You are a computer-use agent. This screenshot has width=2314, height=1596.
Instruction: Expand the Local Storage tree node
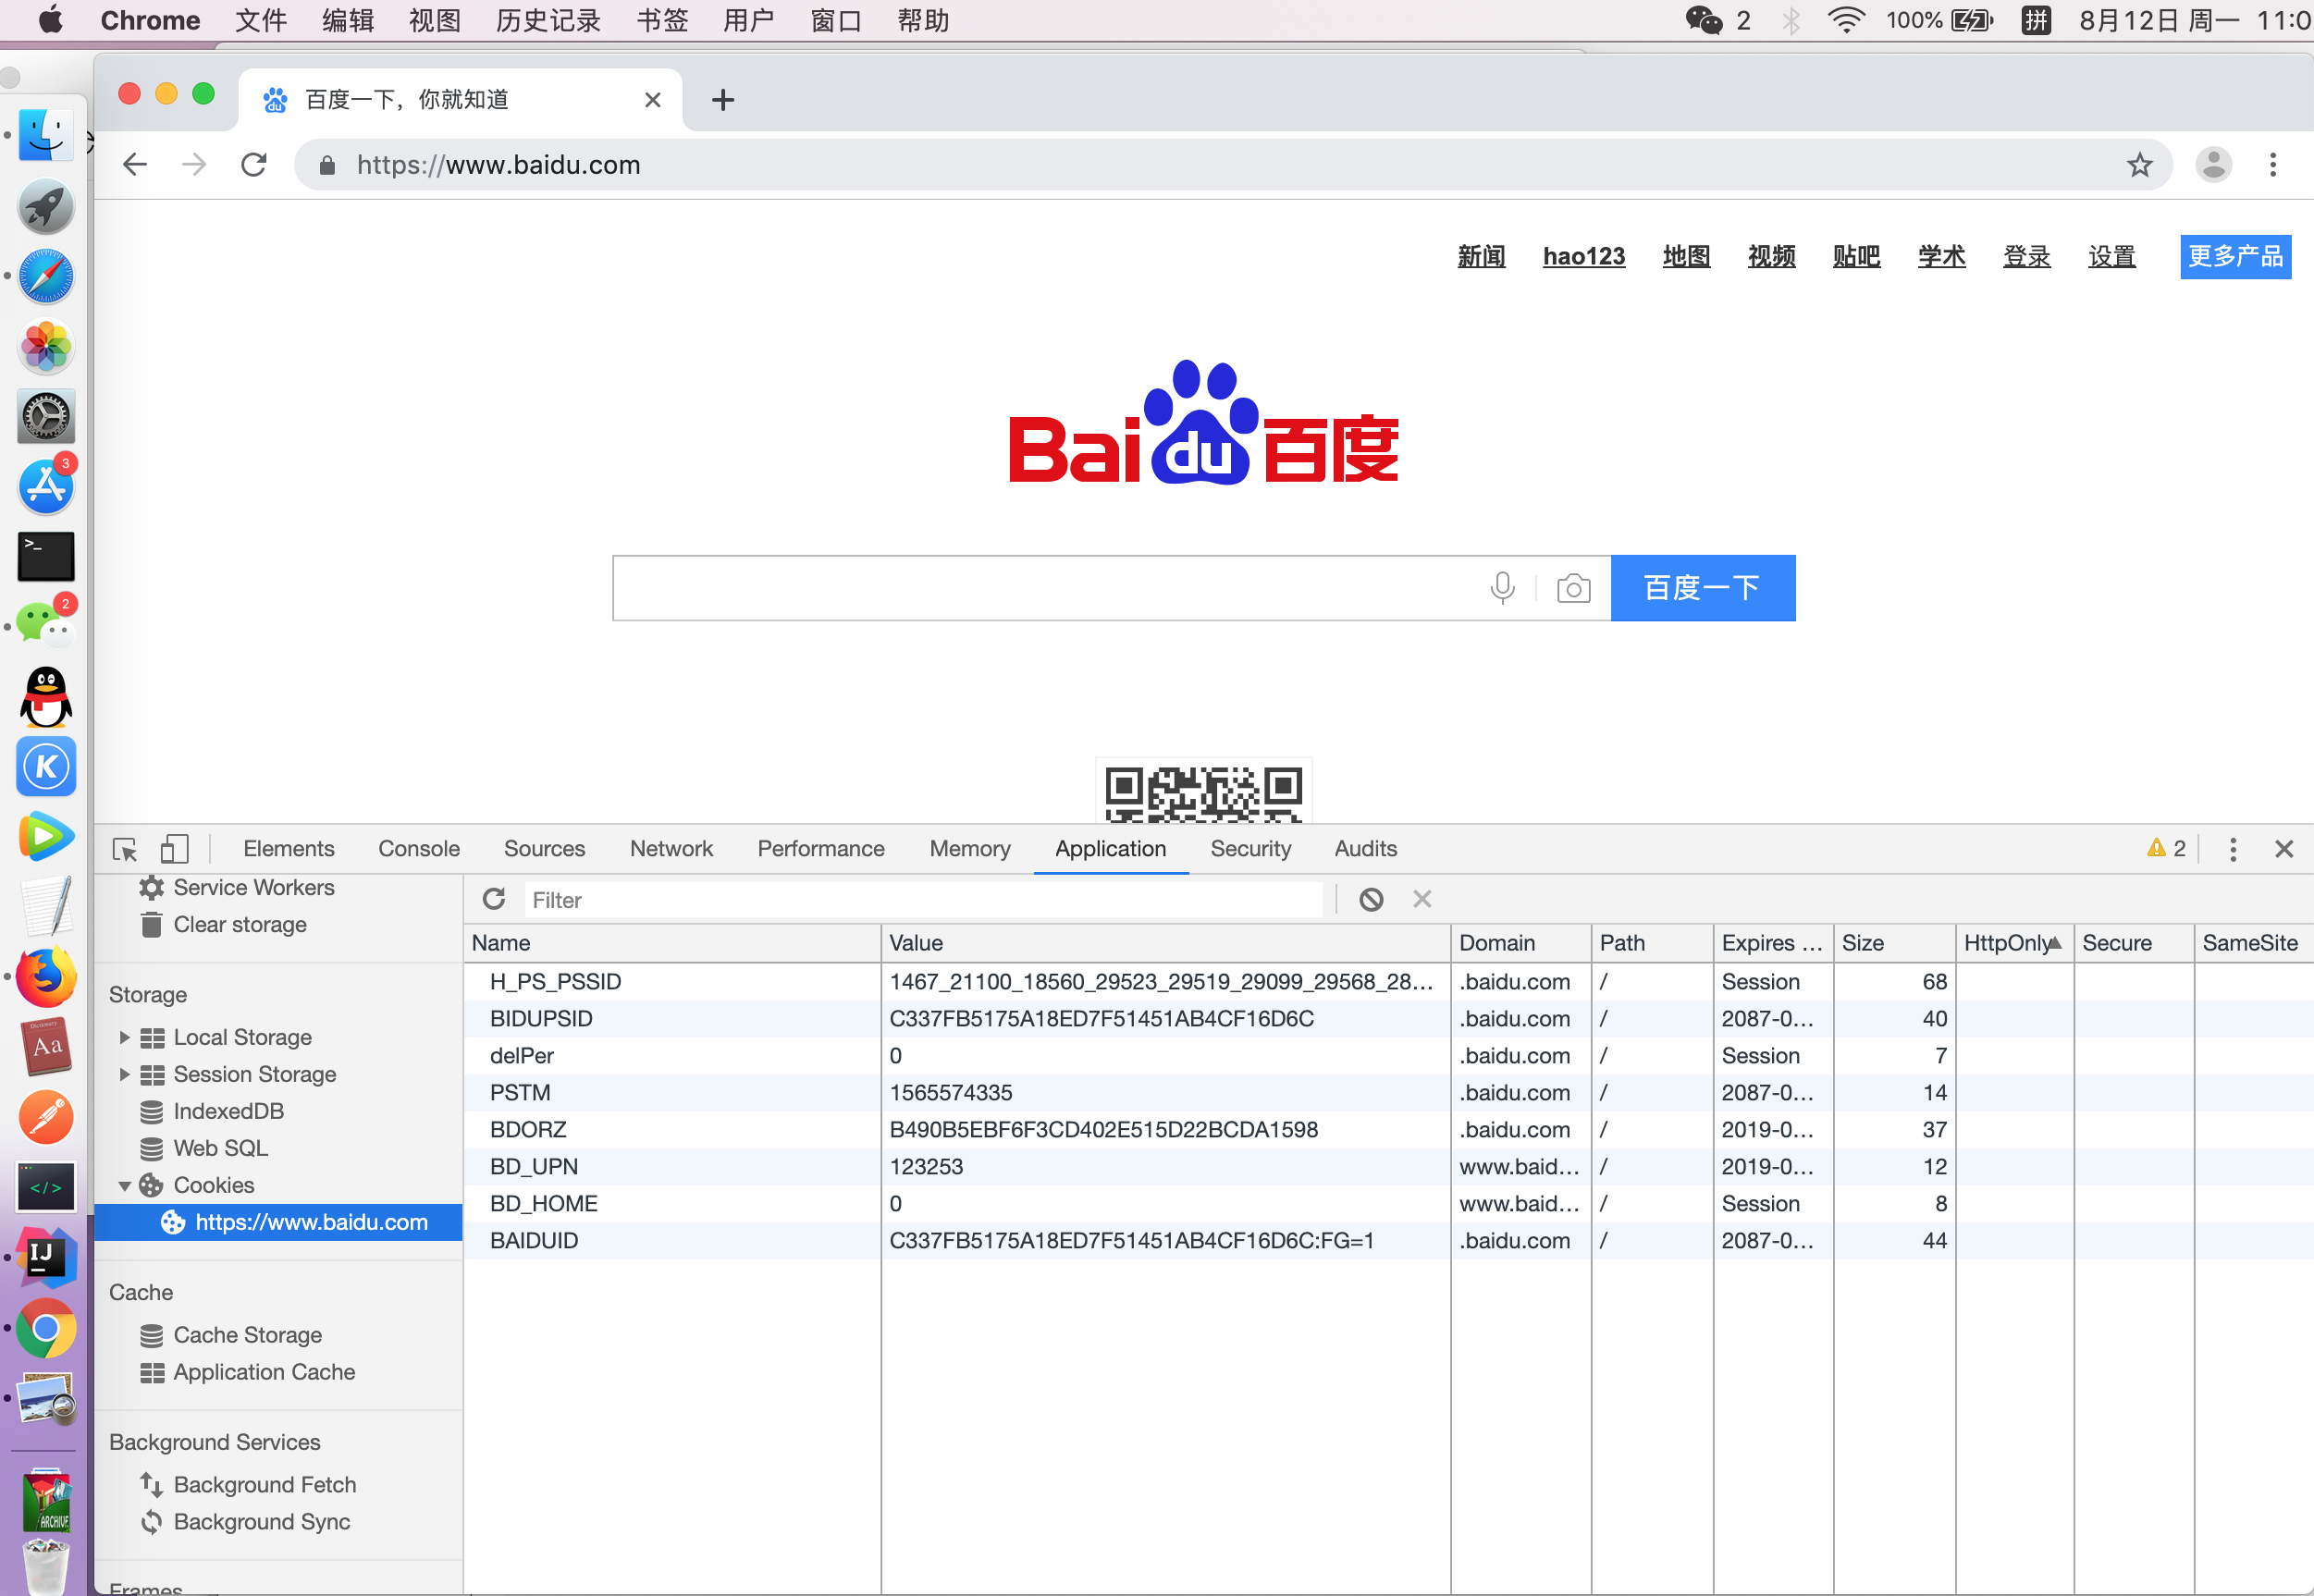pos(124,1037)
